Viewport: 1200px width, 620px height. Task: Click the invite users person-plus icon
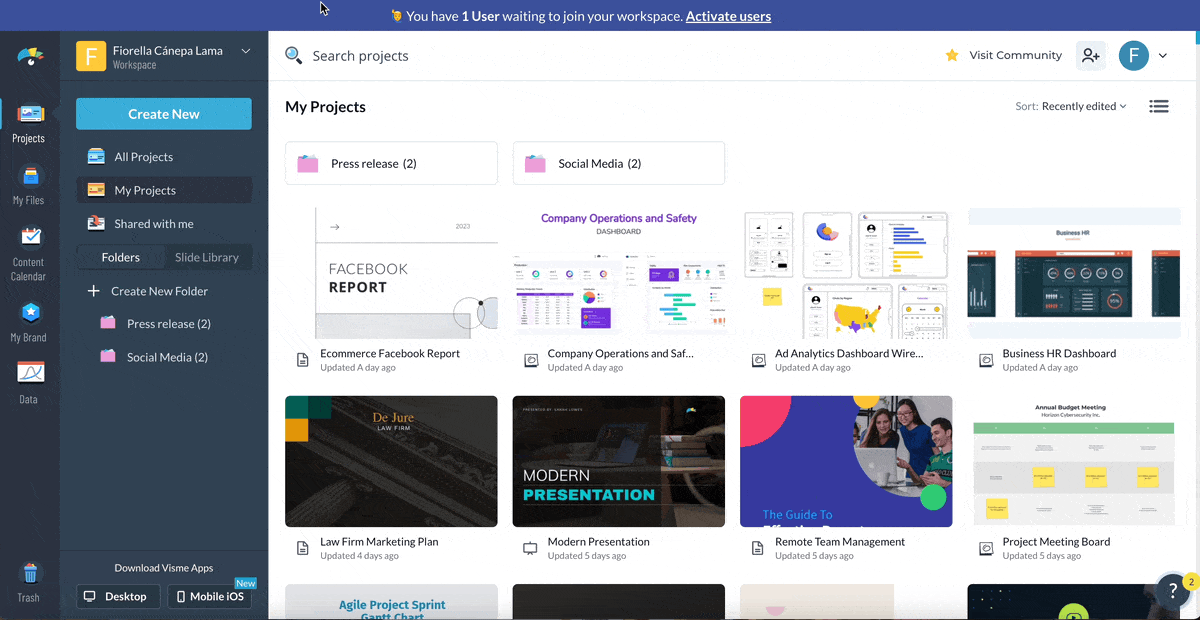1091,56
